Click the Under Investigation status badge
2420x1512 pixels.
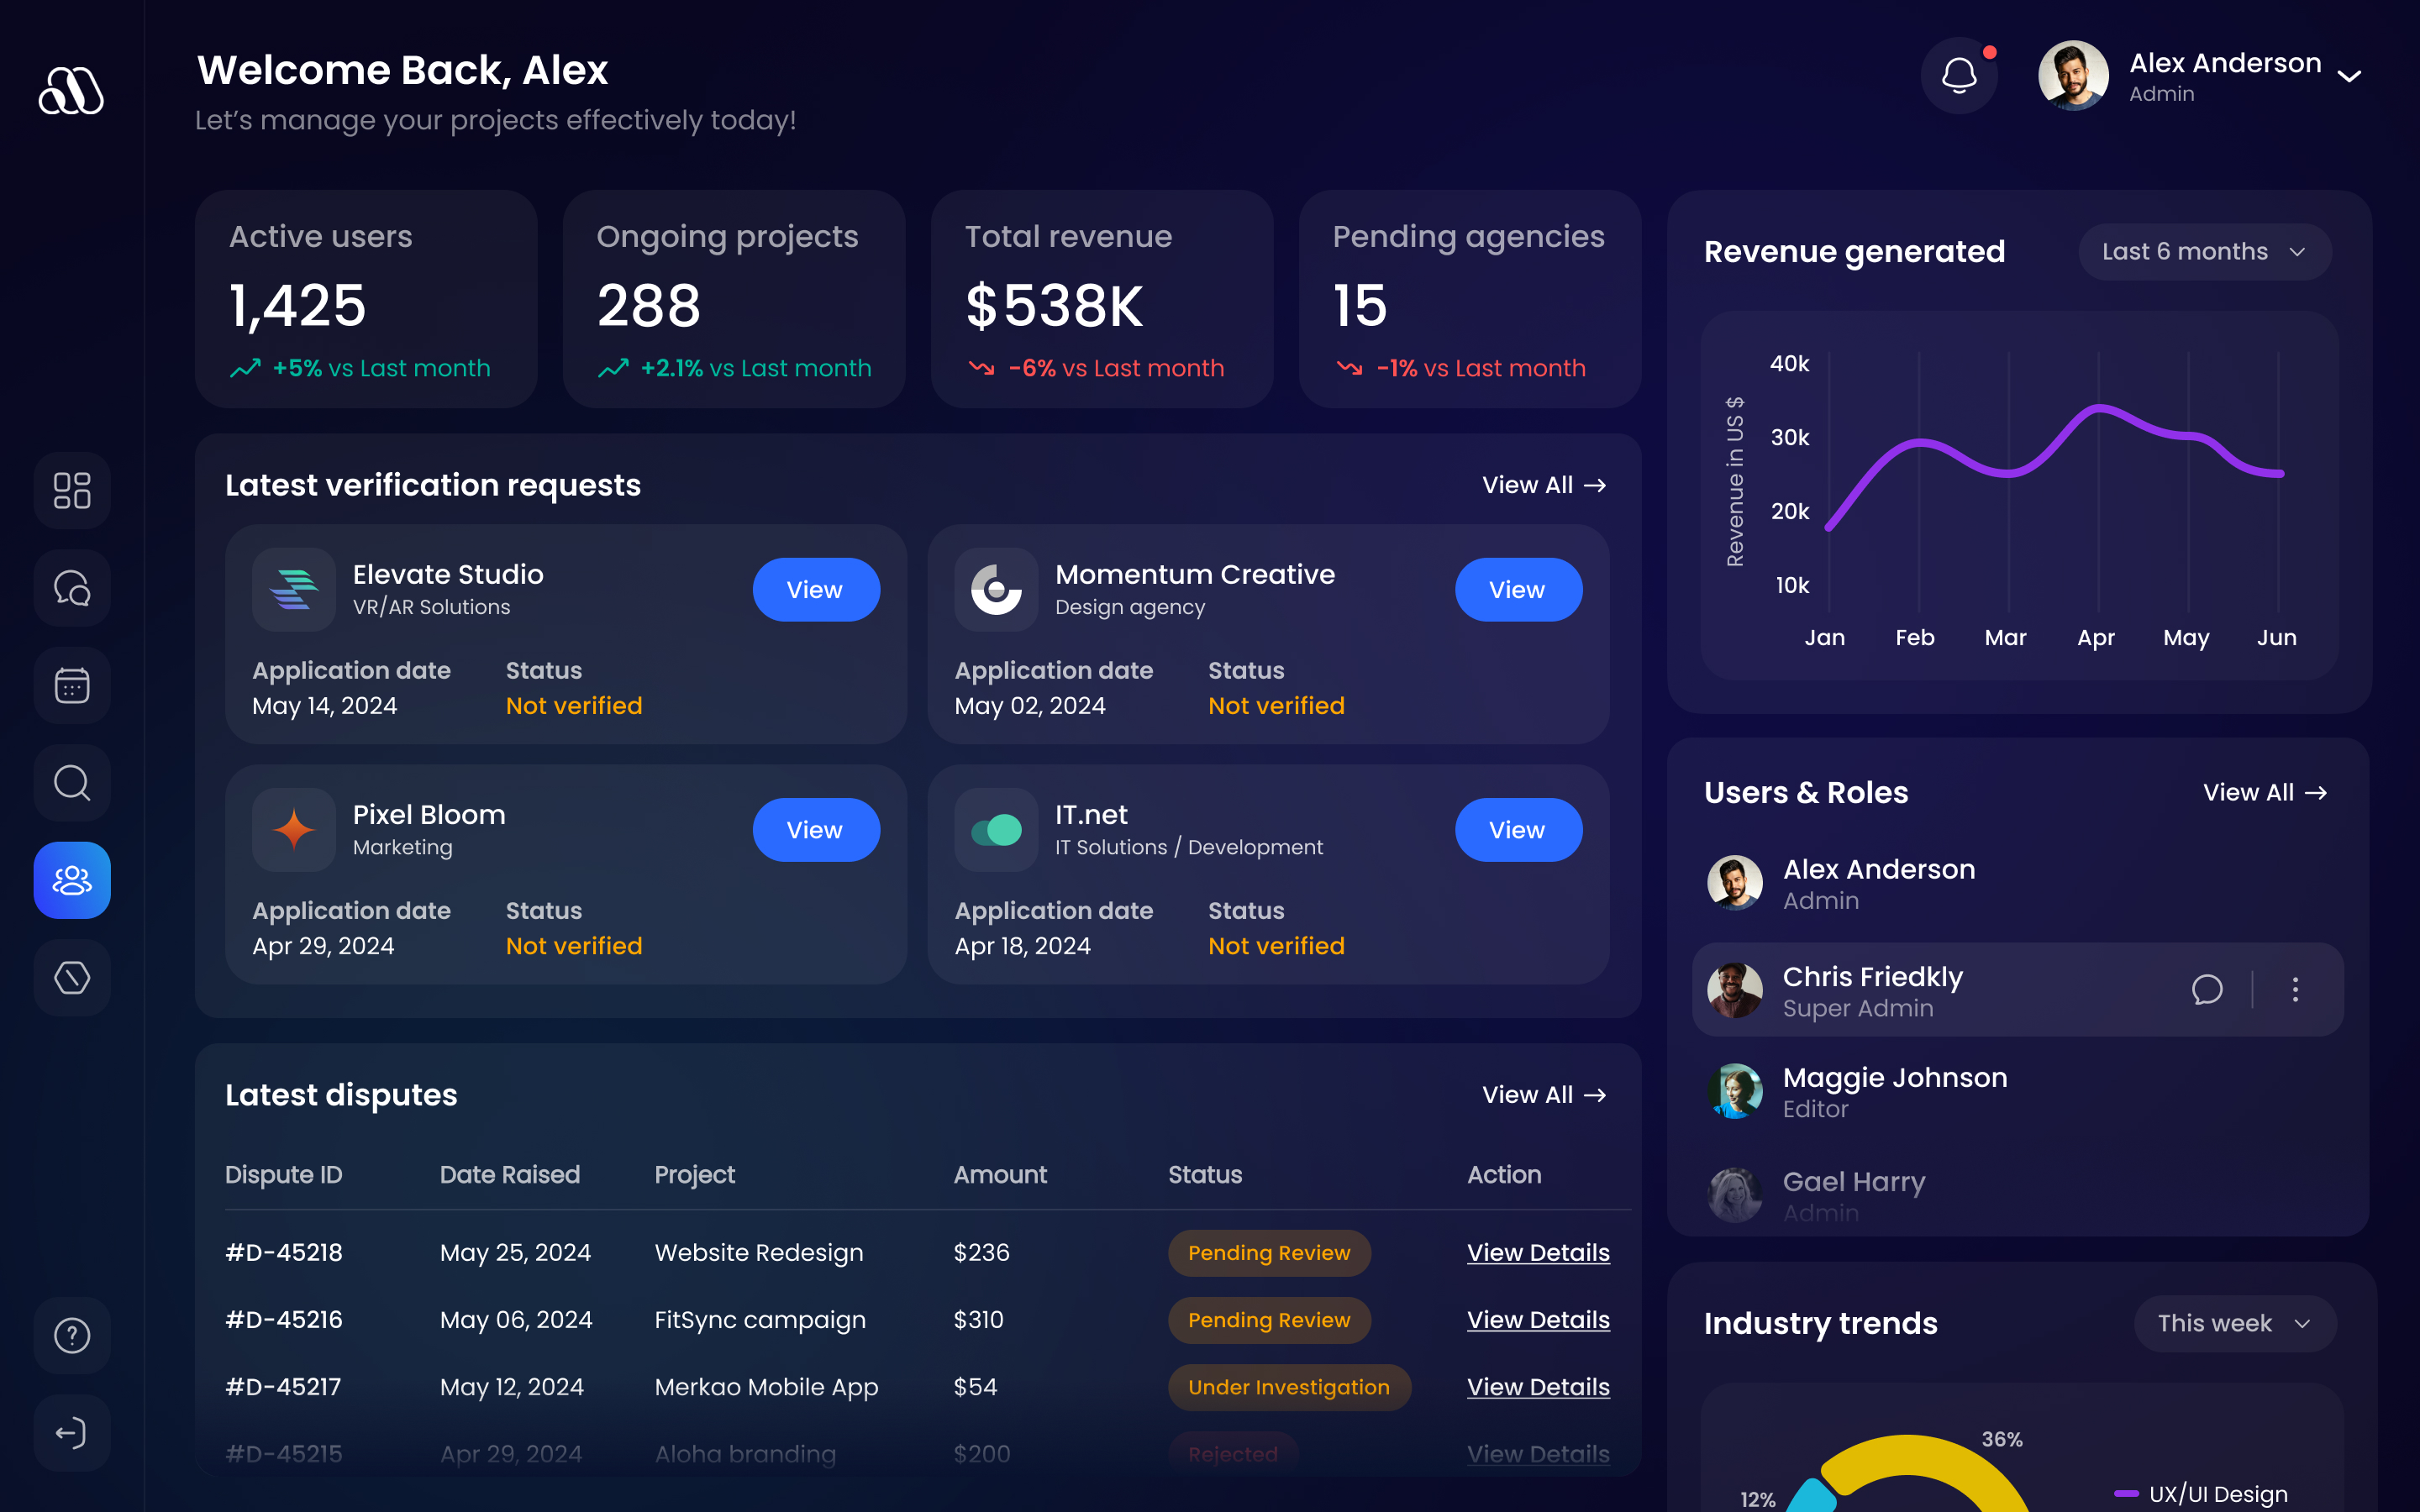tap(1289, 1386)
